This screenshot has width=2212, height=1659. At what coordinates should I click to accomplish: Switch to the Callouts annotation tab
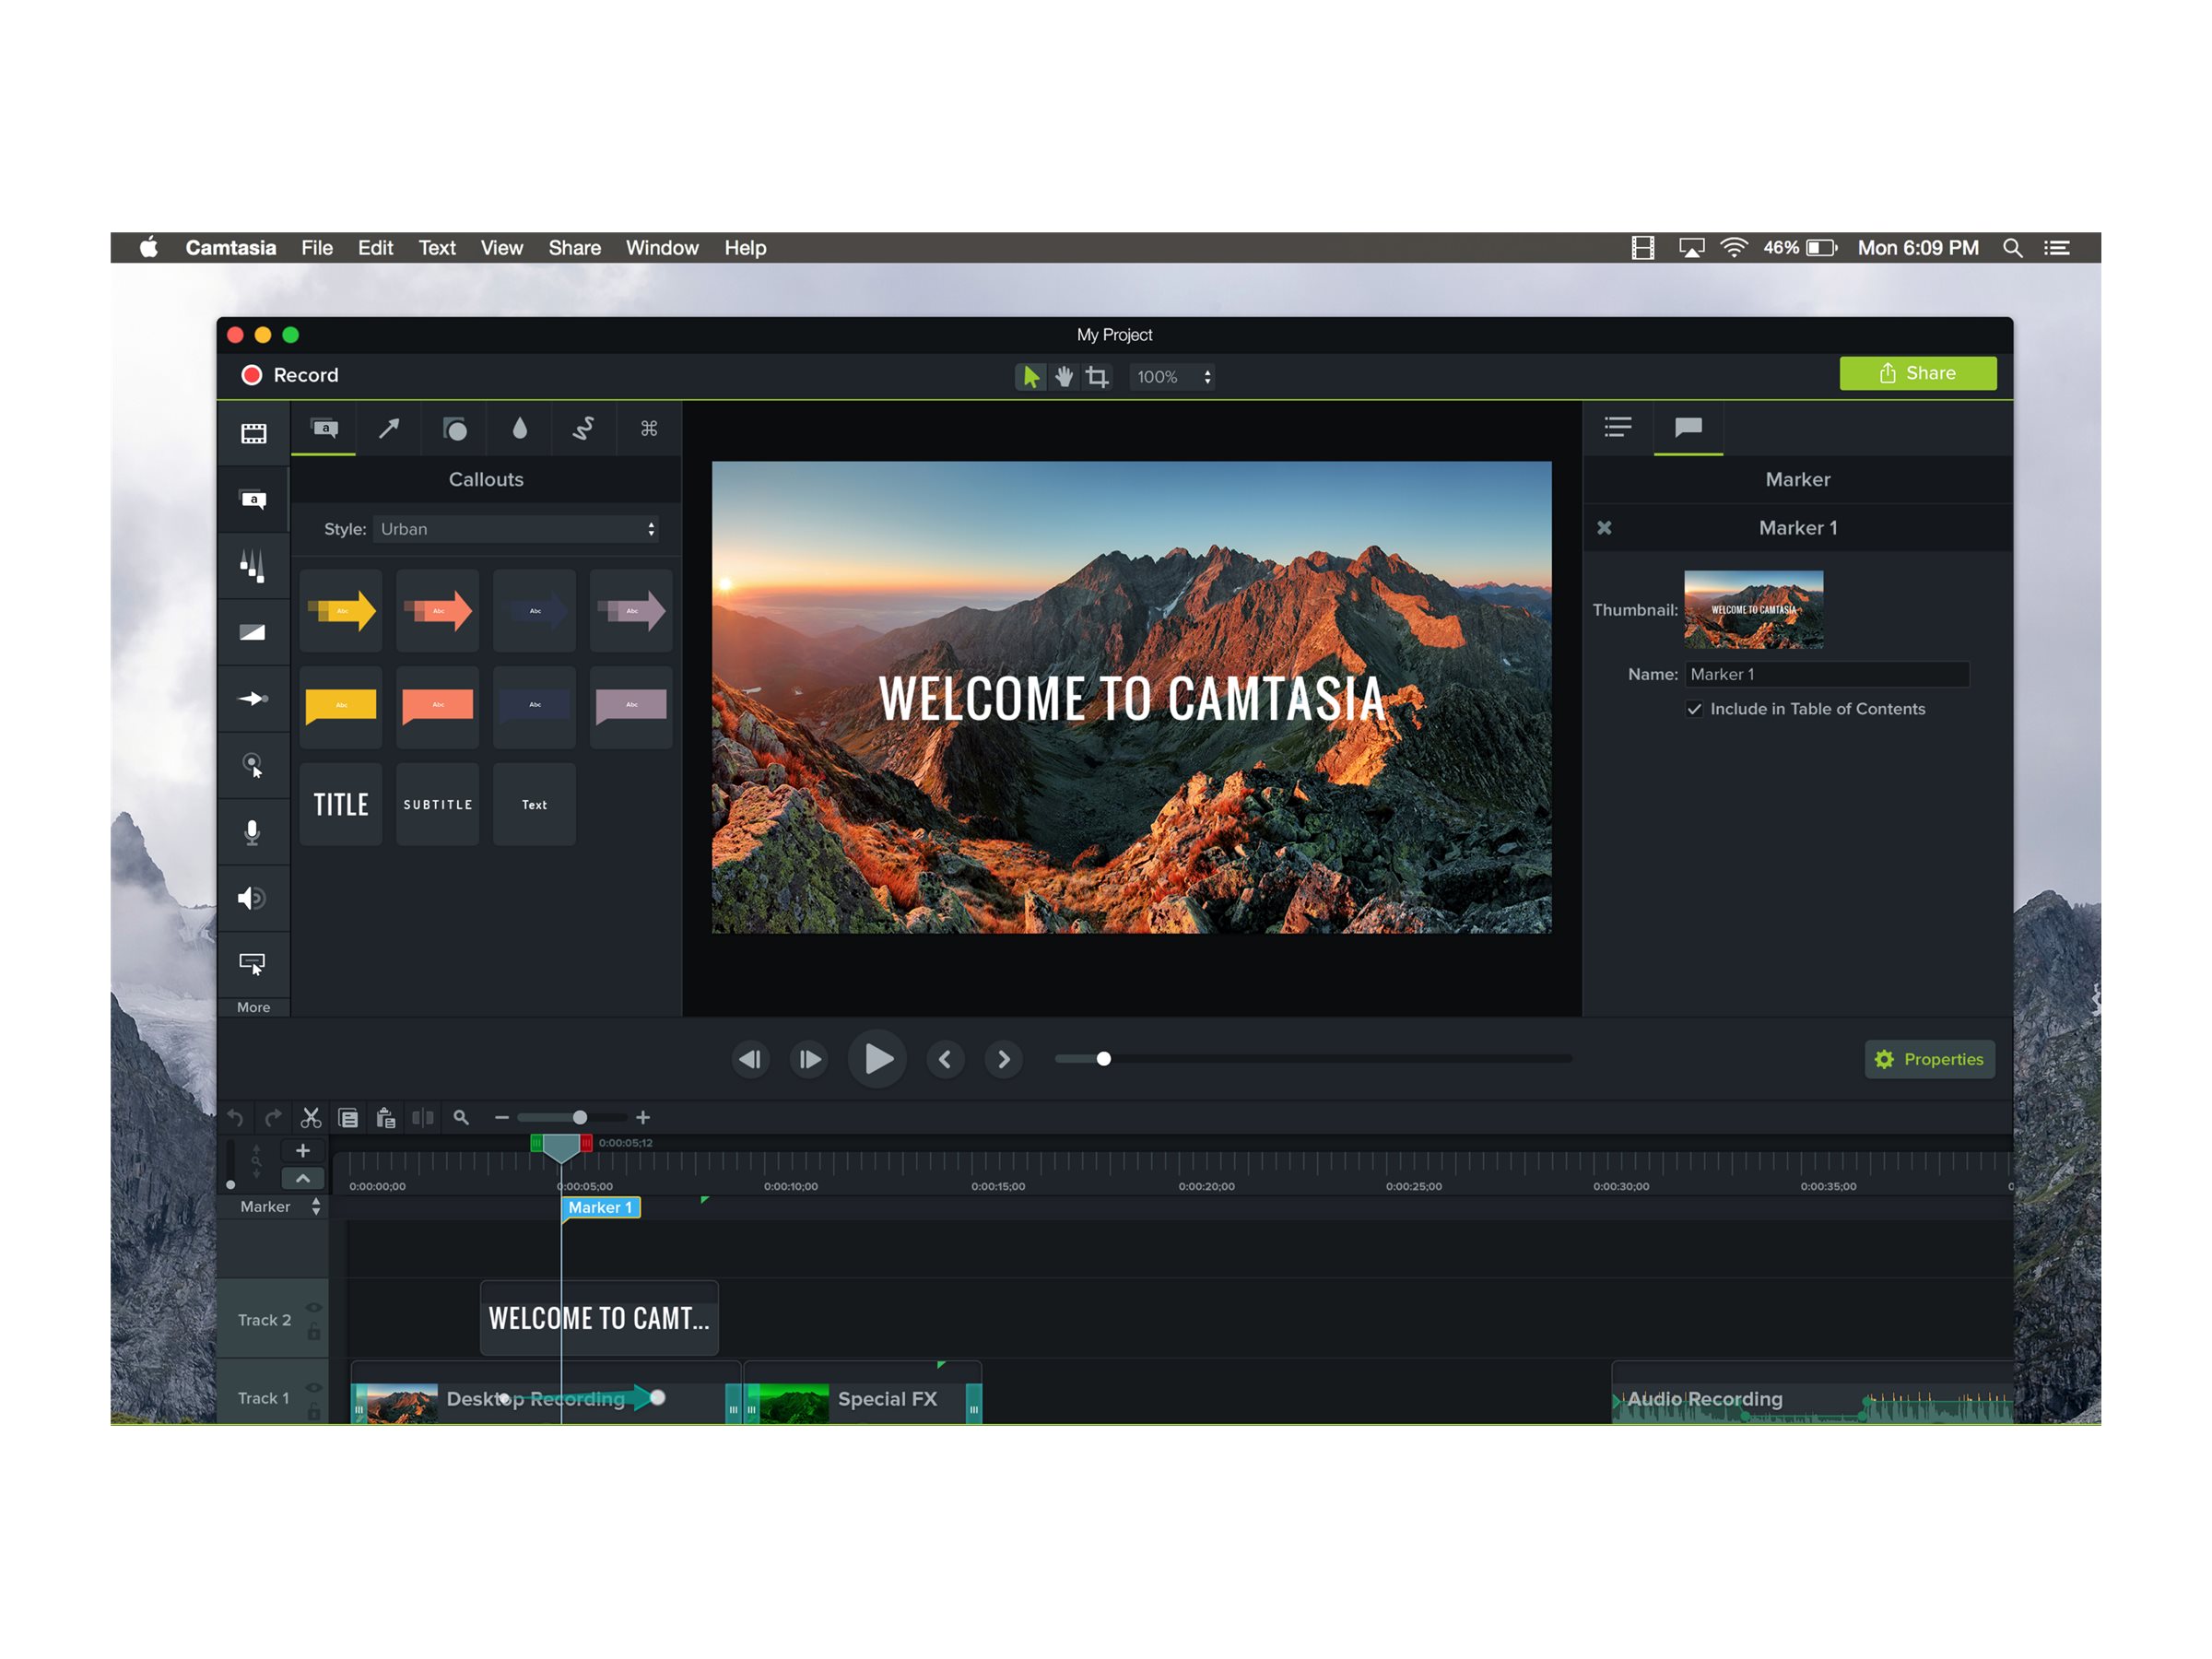pyautogui.click(x=324, y=429)
